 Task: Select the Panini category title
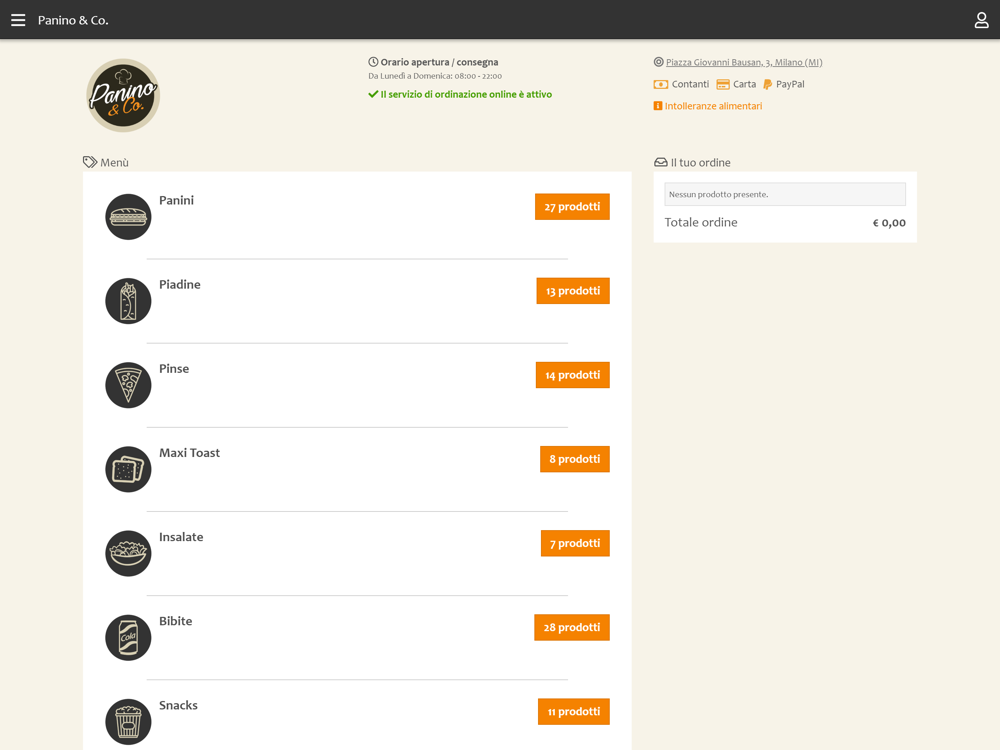[x=176, y=200]
